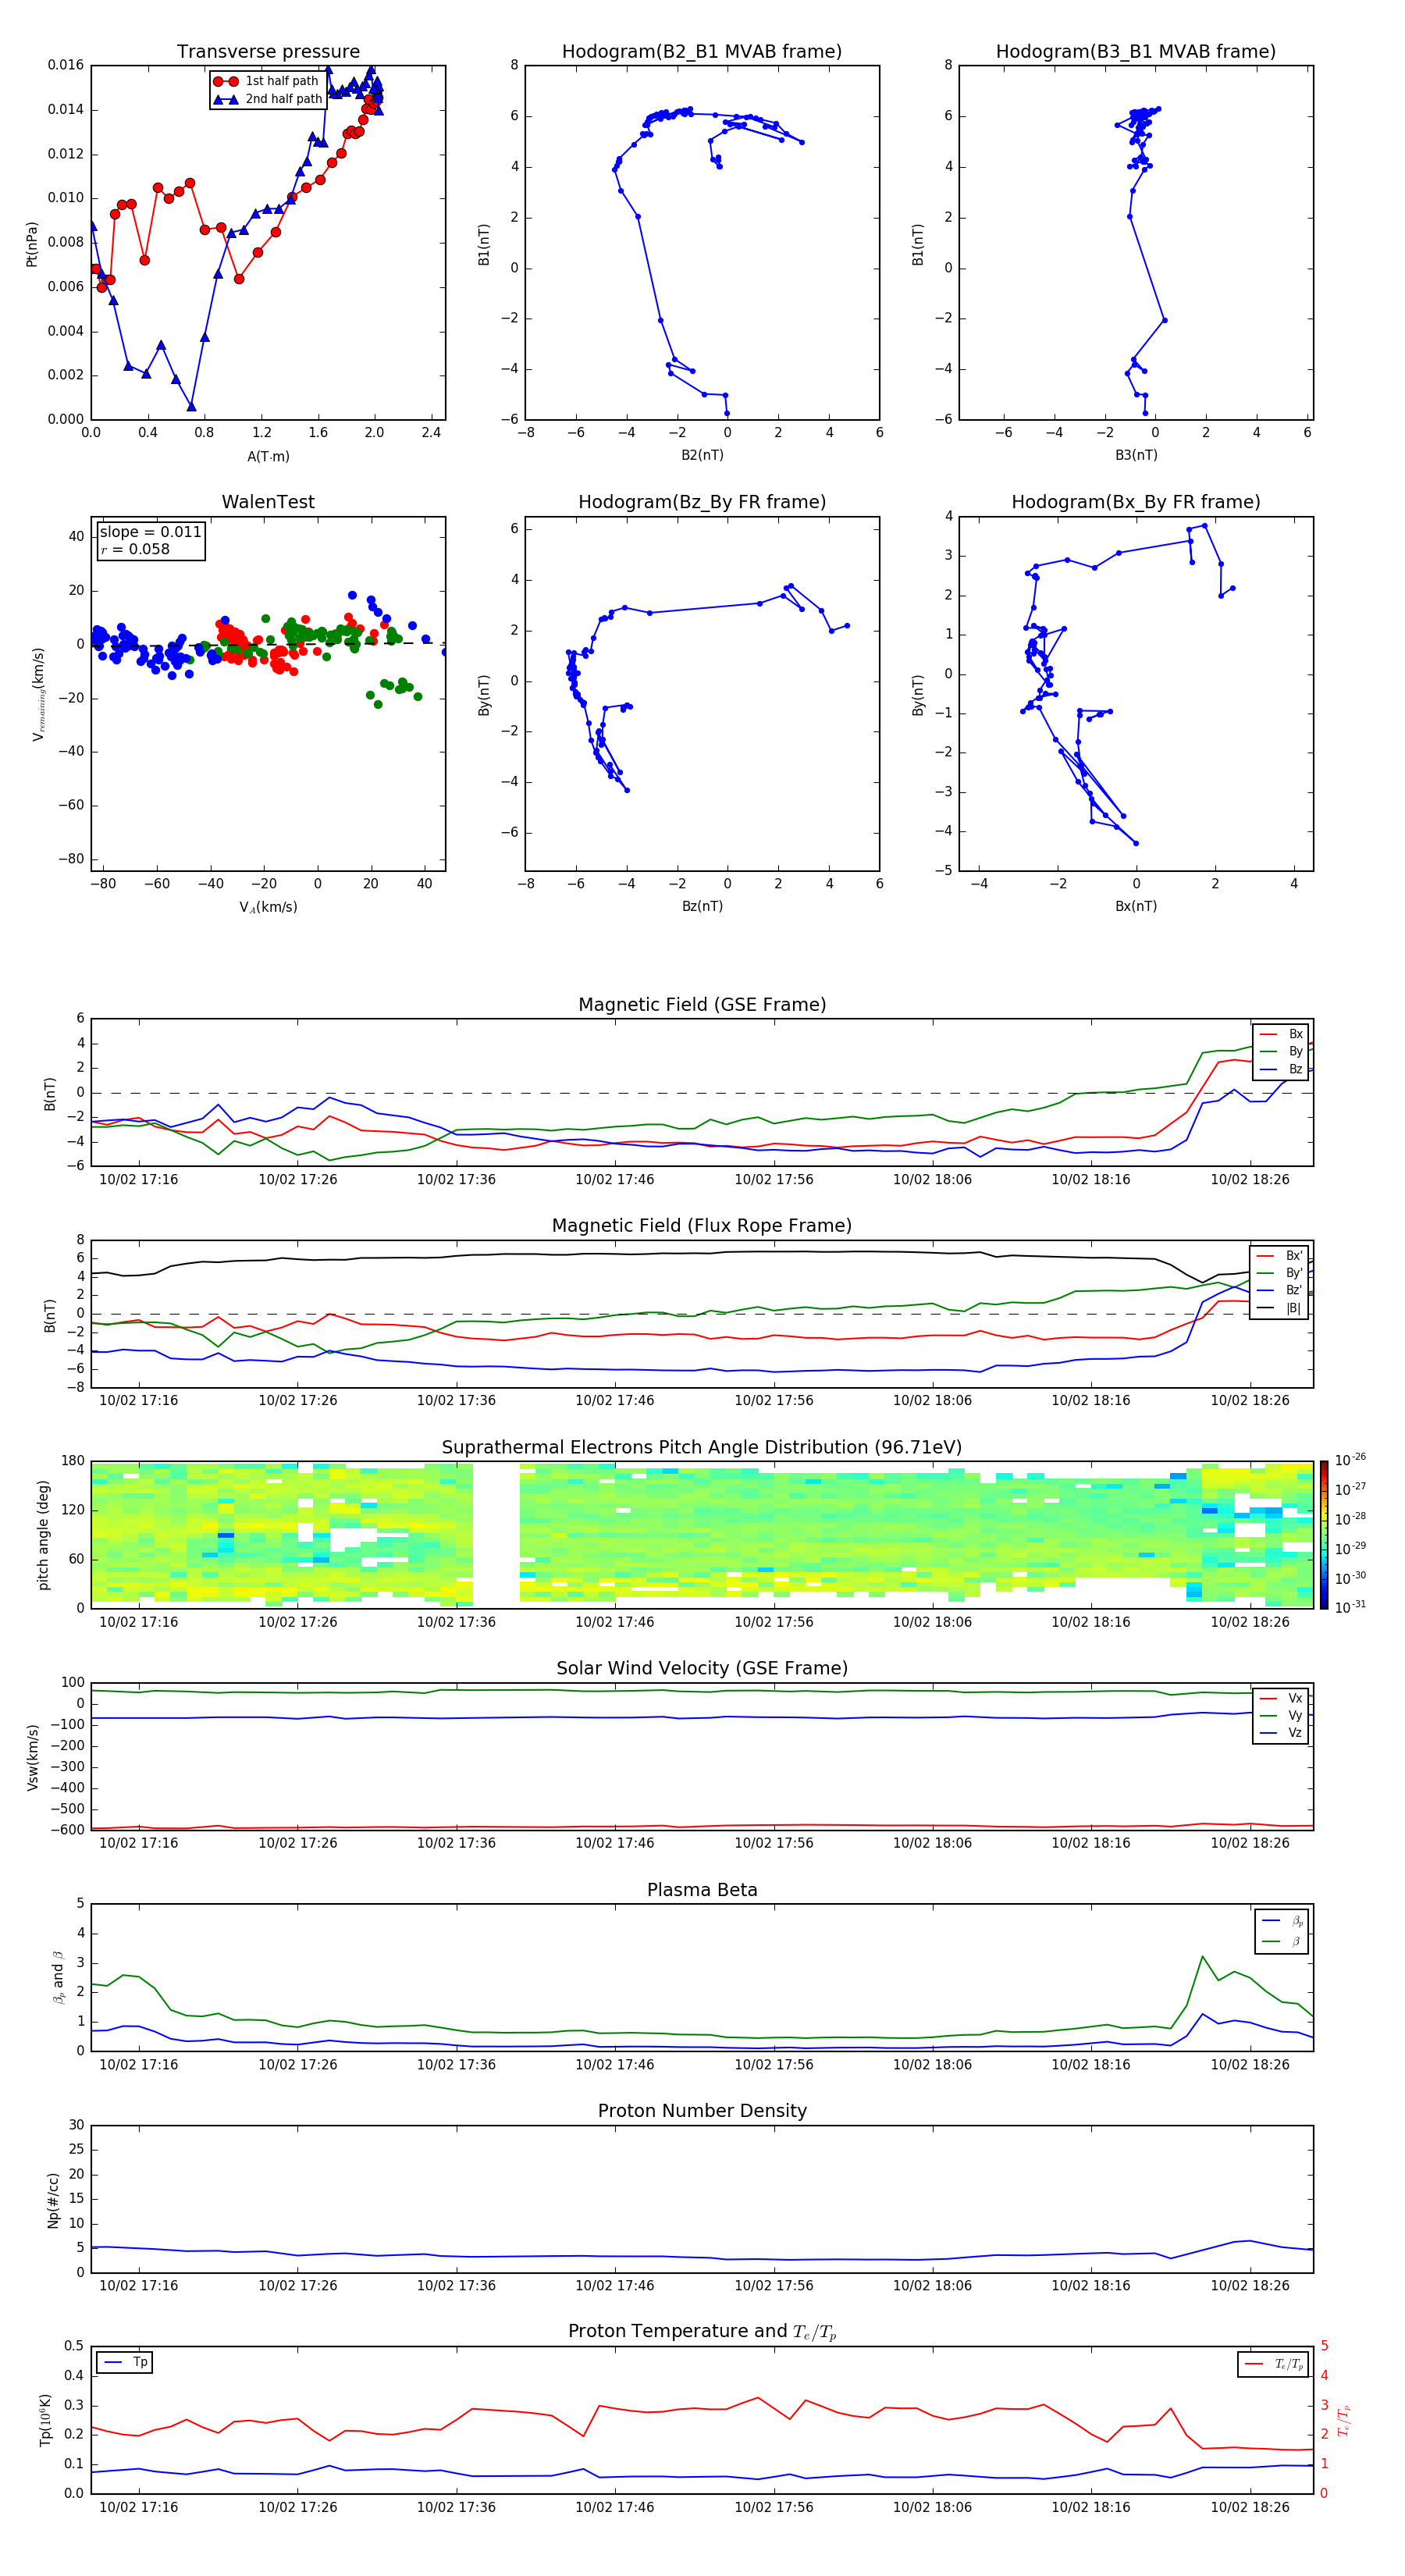Click the "A(T·m)" x-axis label
The height and width of the screenshot is (2576, 1405).
pos(268,456)
